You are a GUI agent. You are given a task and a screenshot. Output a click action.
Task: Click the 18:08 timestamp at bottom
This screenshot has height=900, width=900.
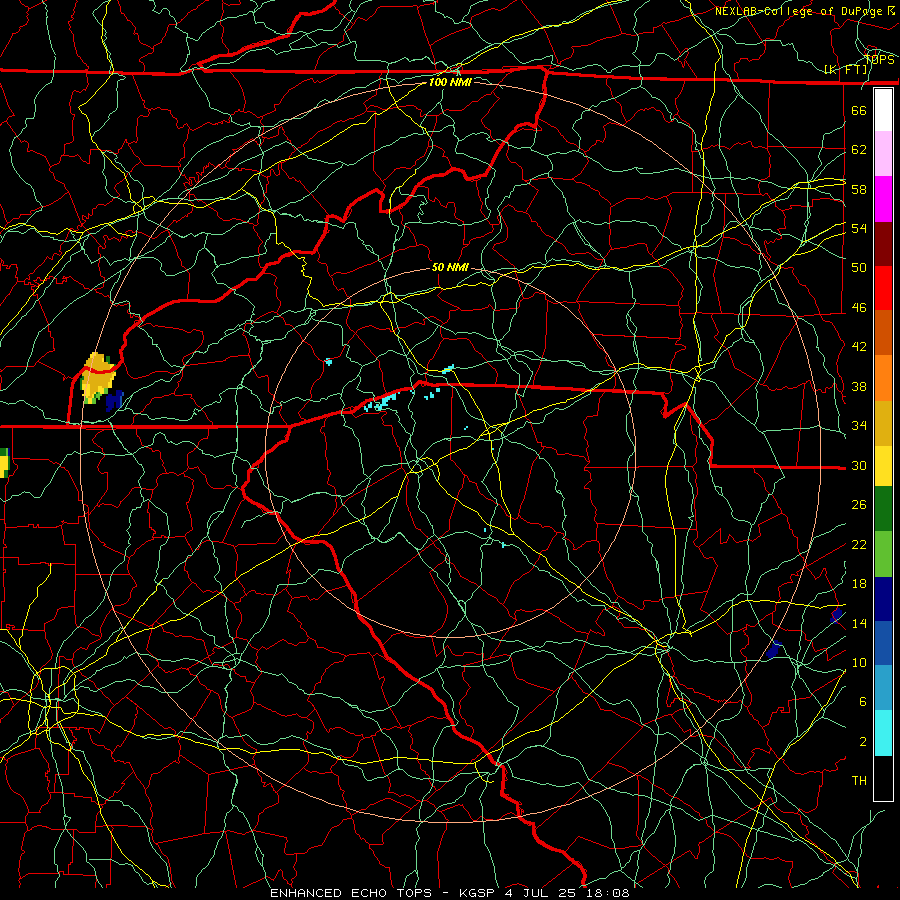tap(607, 893)
